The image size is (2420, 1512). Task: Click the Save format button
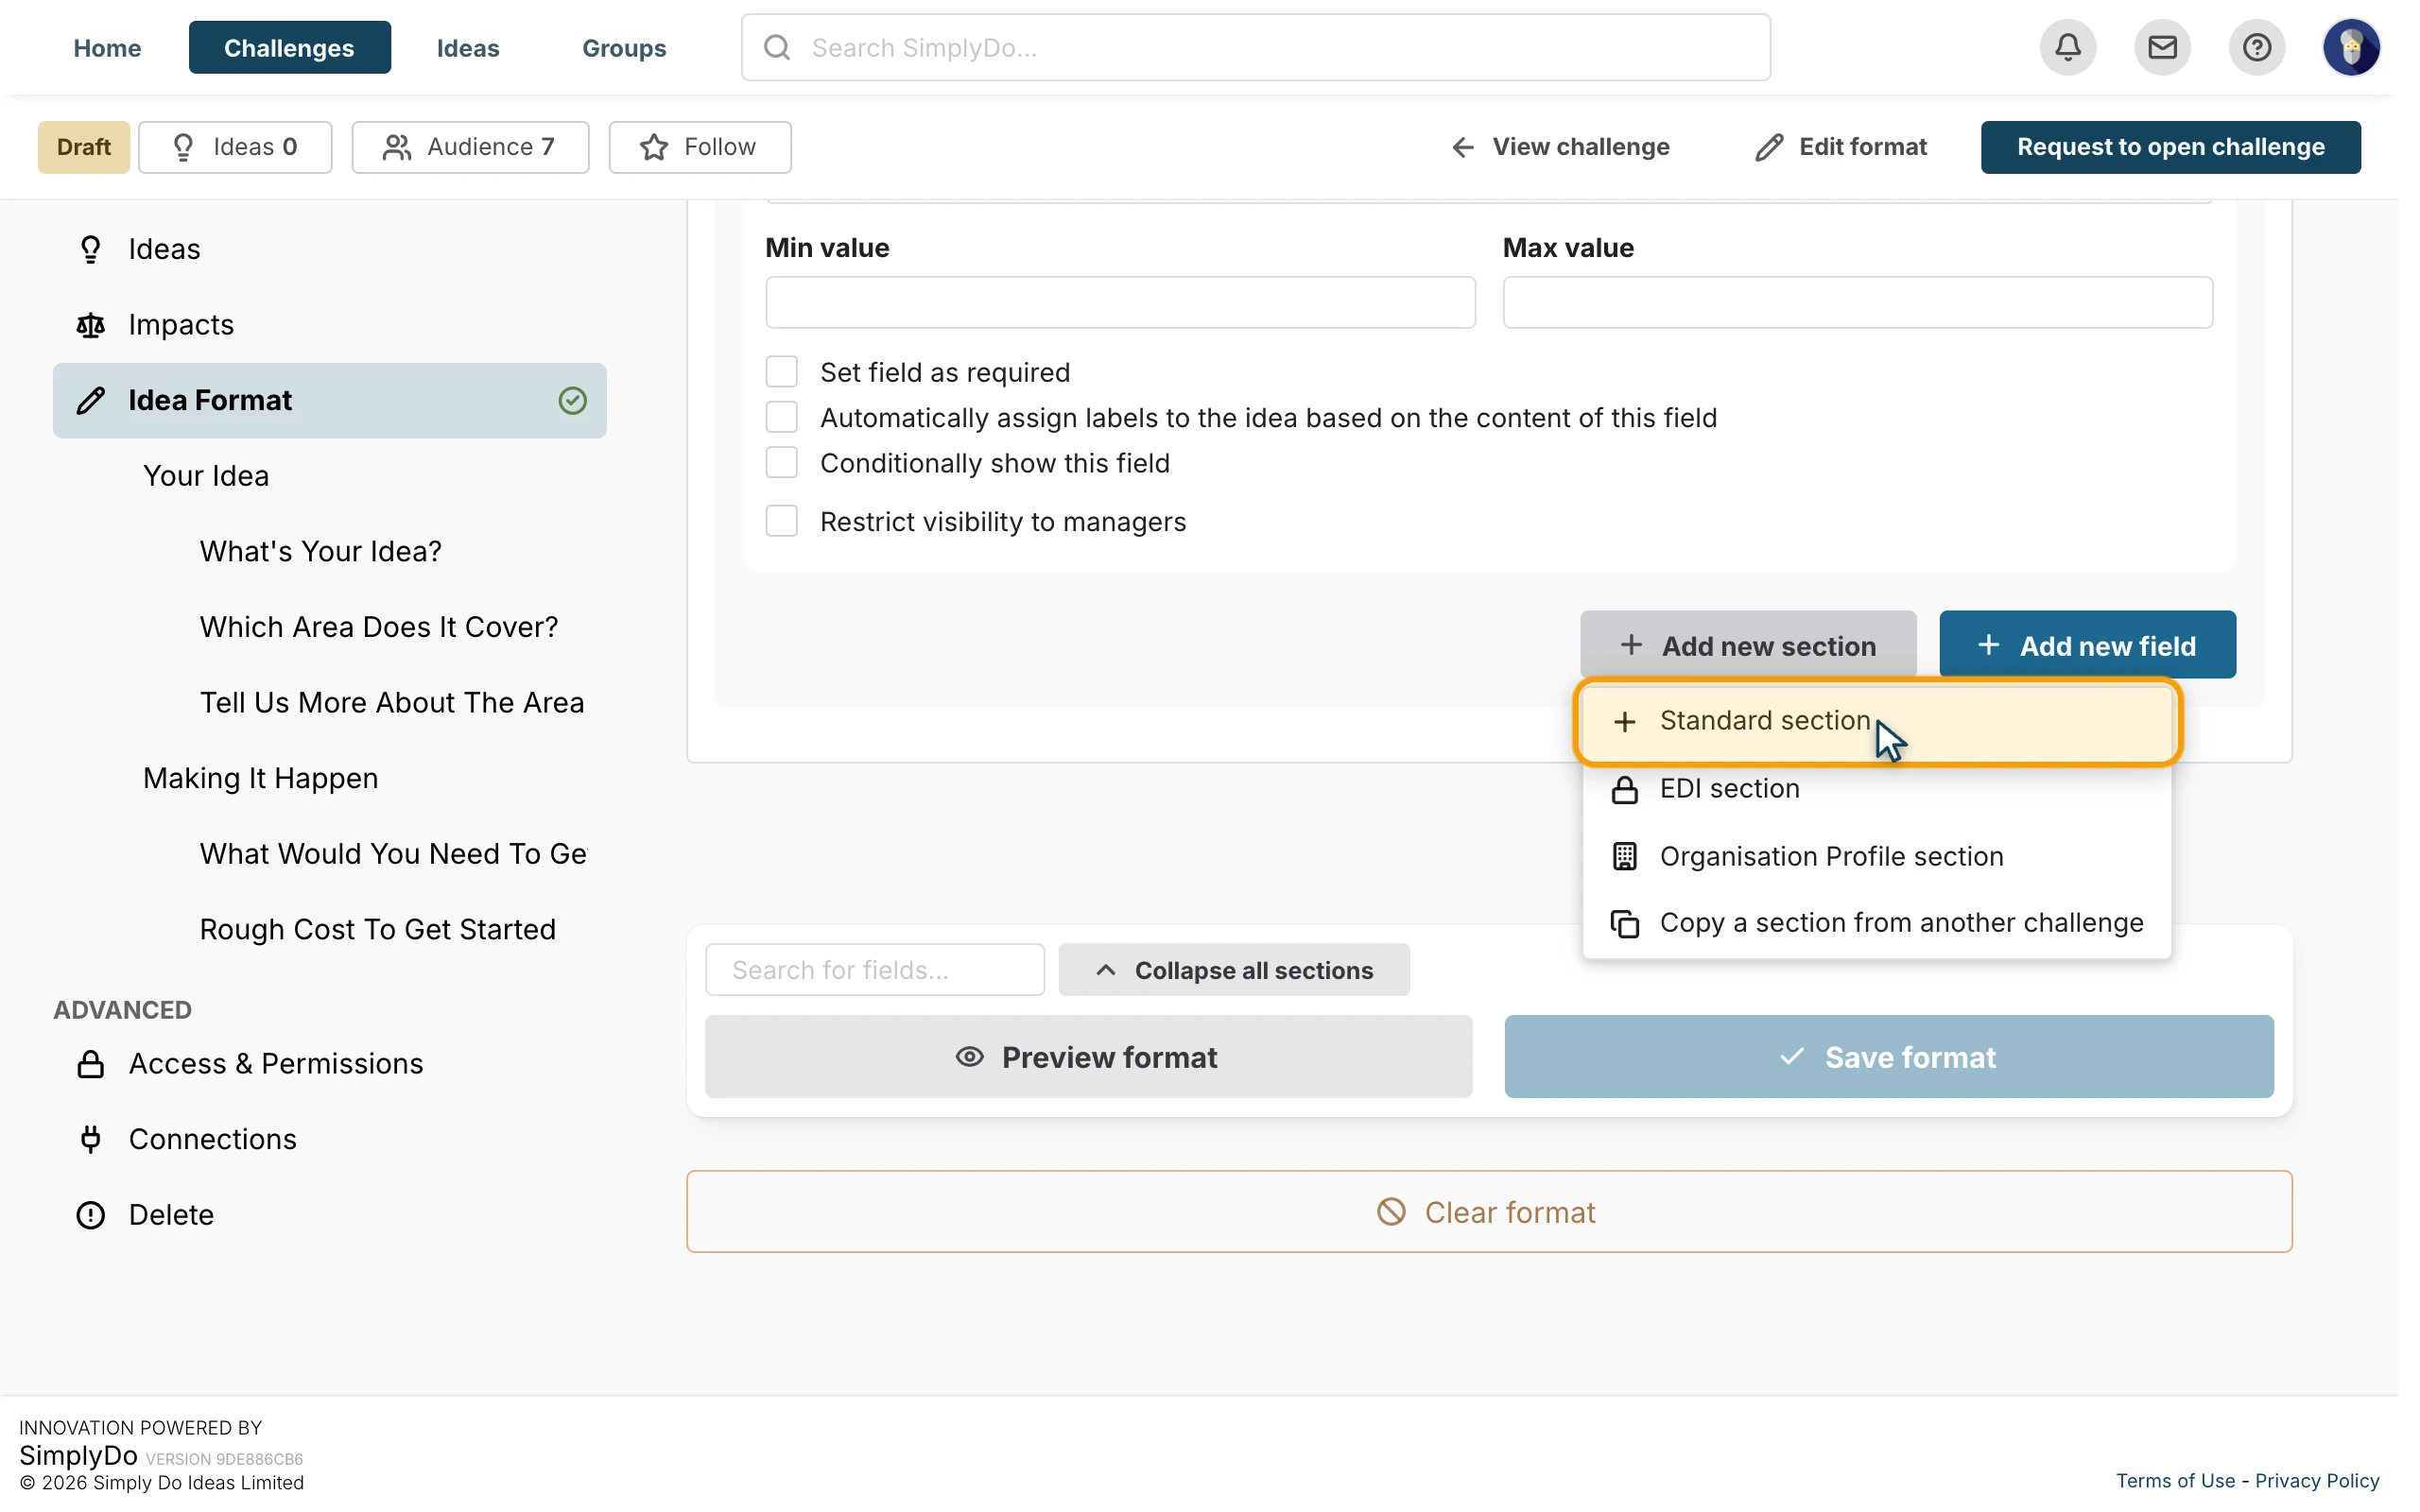(x=1888, y=1057)
